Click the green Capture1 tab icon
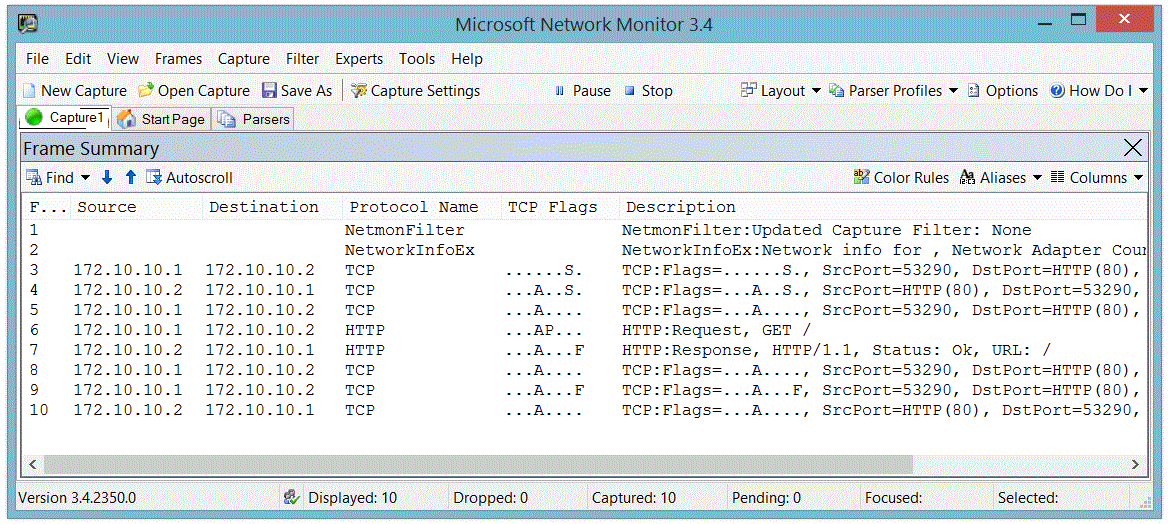The width and height of the screenshot is (1168, 524). pos(34,118)
